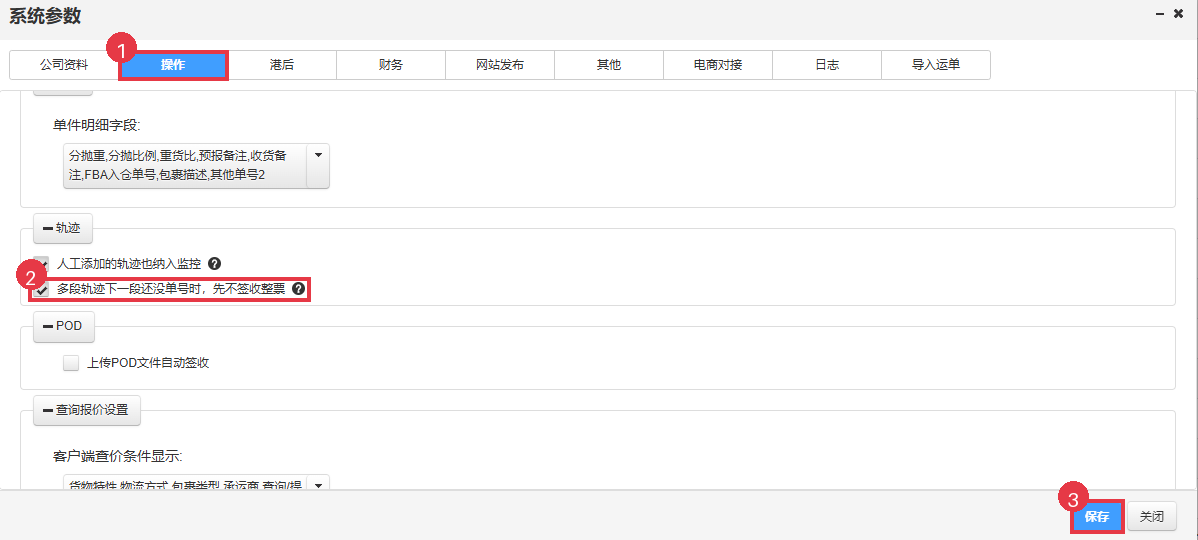
Task: Click the 单件明细字段 label
Action: pyautogui.click(x=97, y=124)
